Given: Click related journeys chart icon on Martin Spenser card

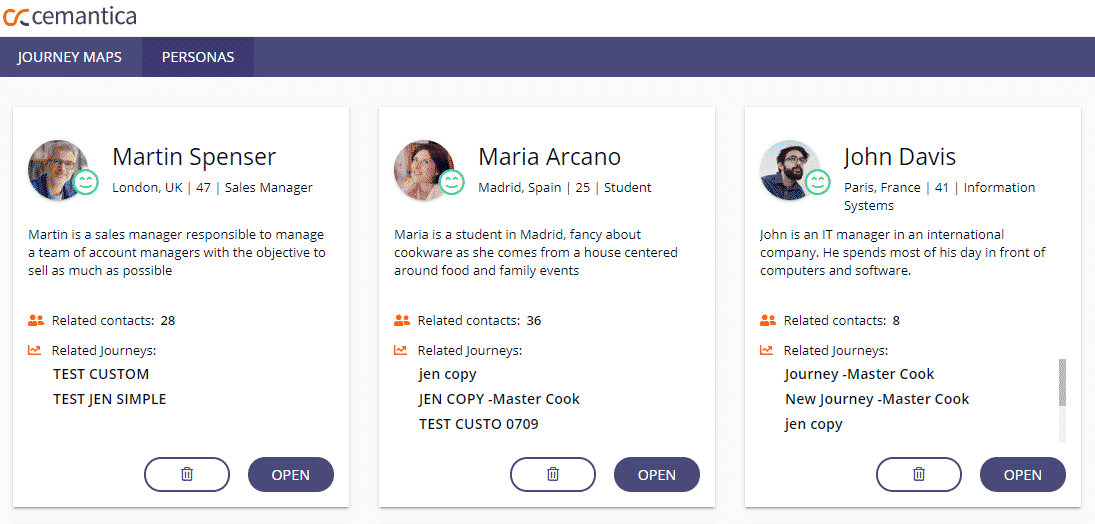Looking at the screenshot, I should tap(34, 350).
